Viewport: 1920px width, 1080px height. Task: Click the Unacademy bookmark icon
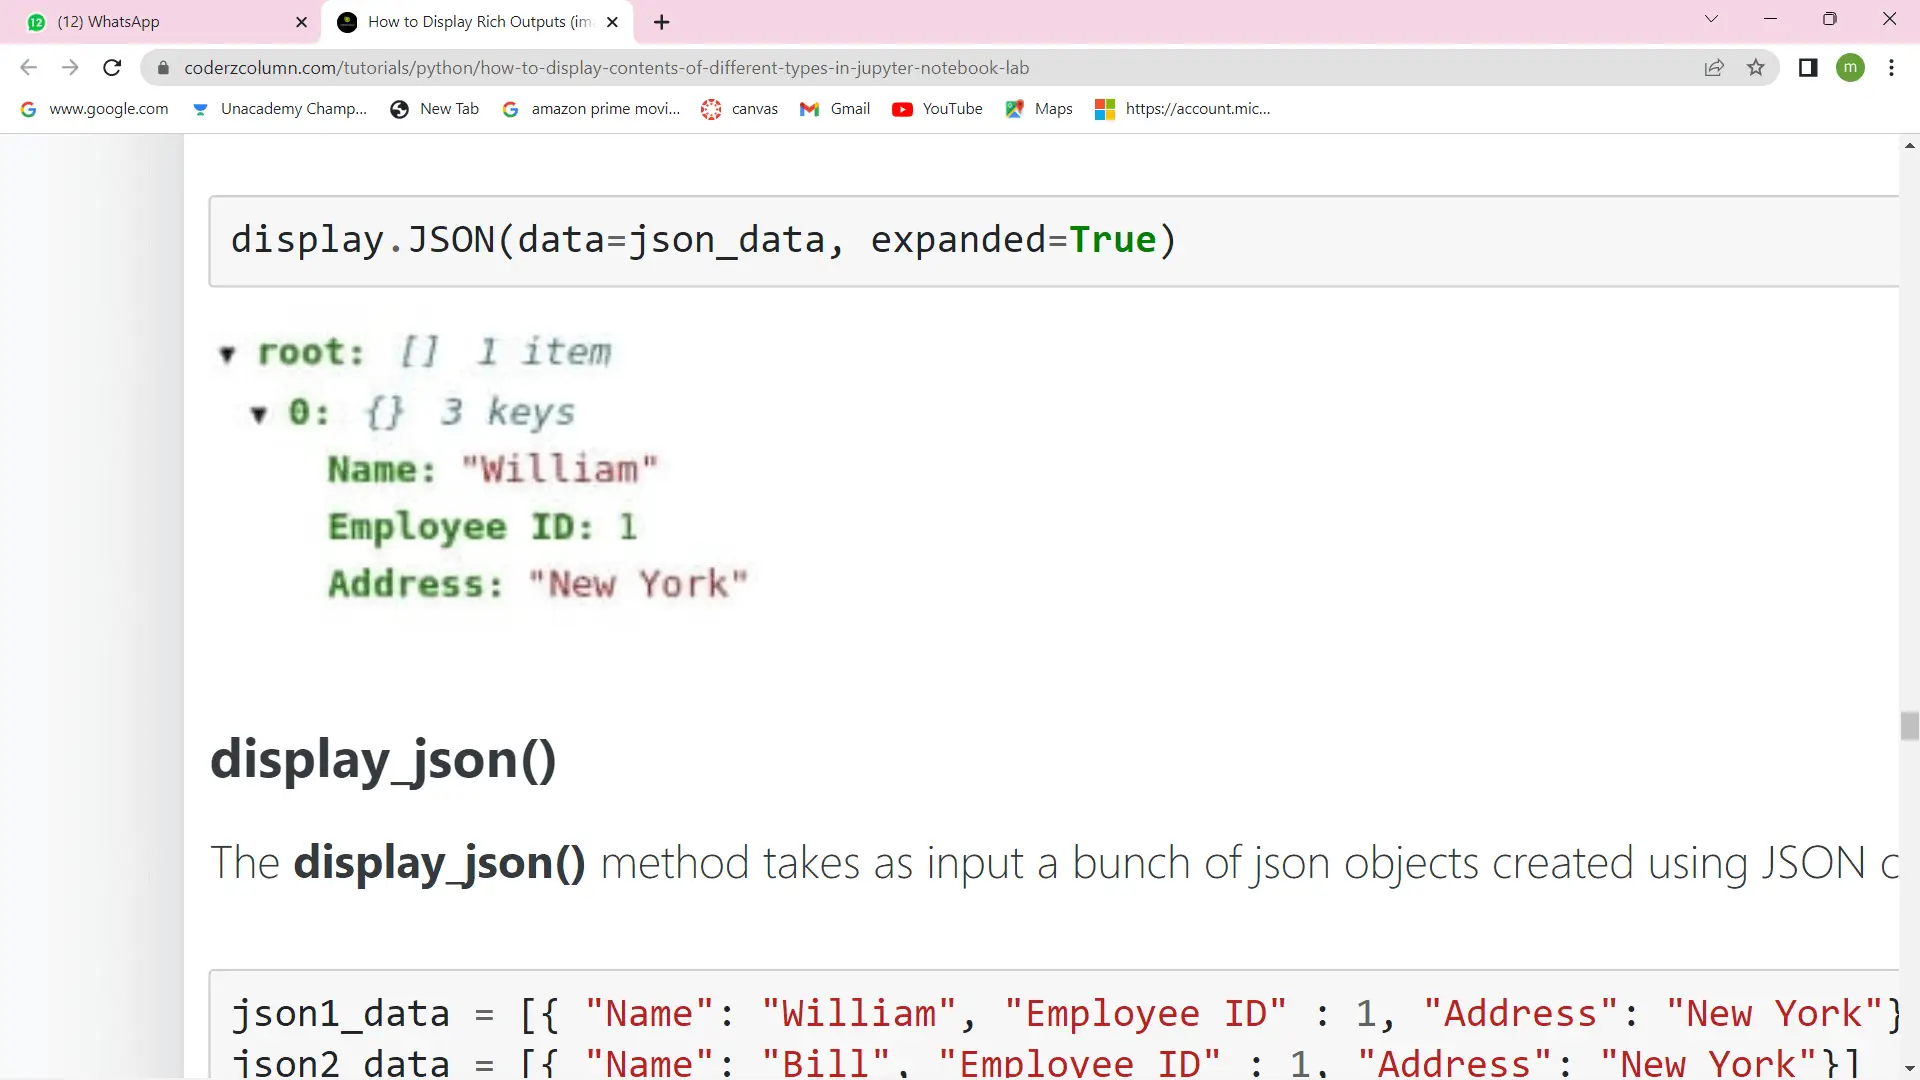pos(200,108)
